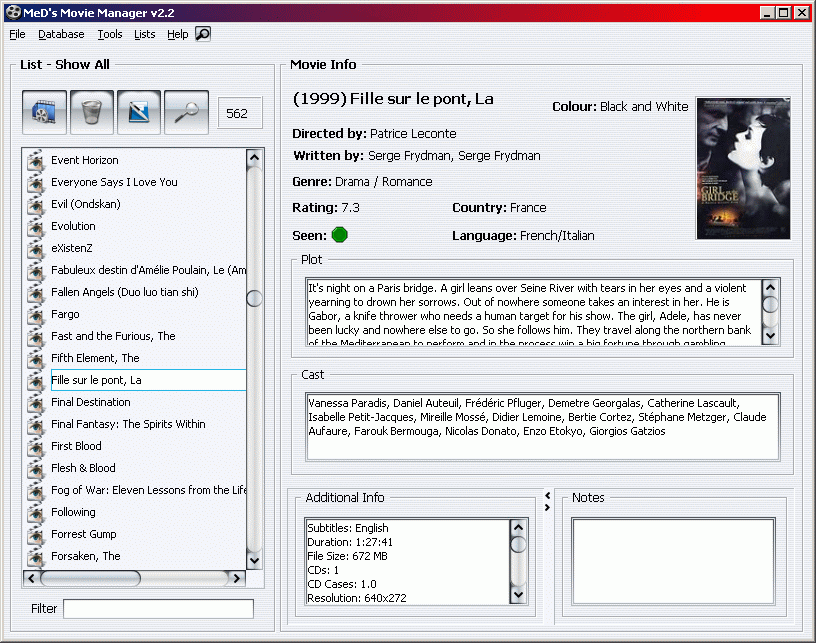Click the app film reel icon in title bar
Image resolution: width=816 pixels, height=643 pixels.
pos(14,12)
